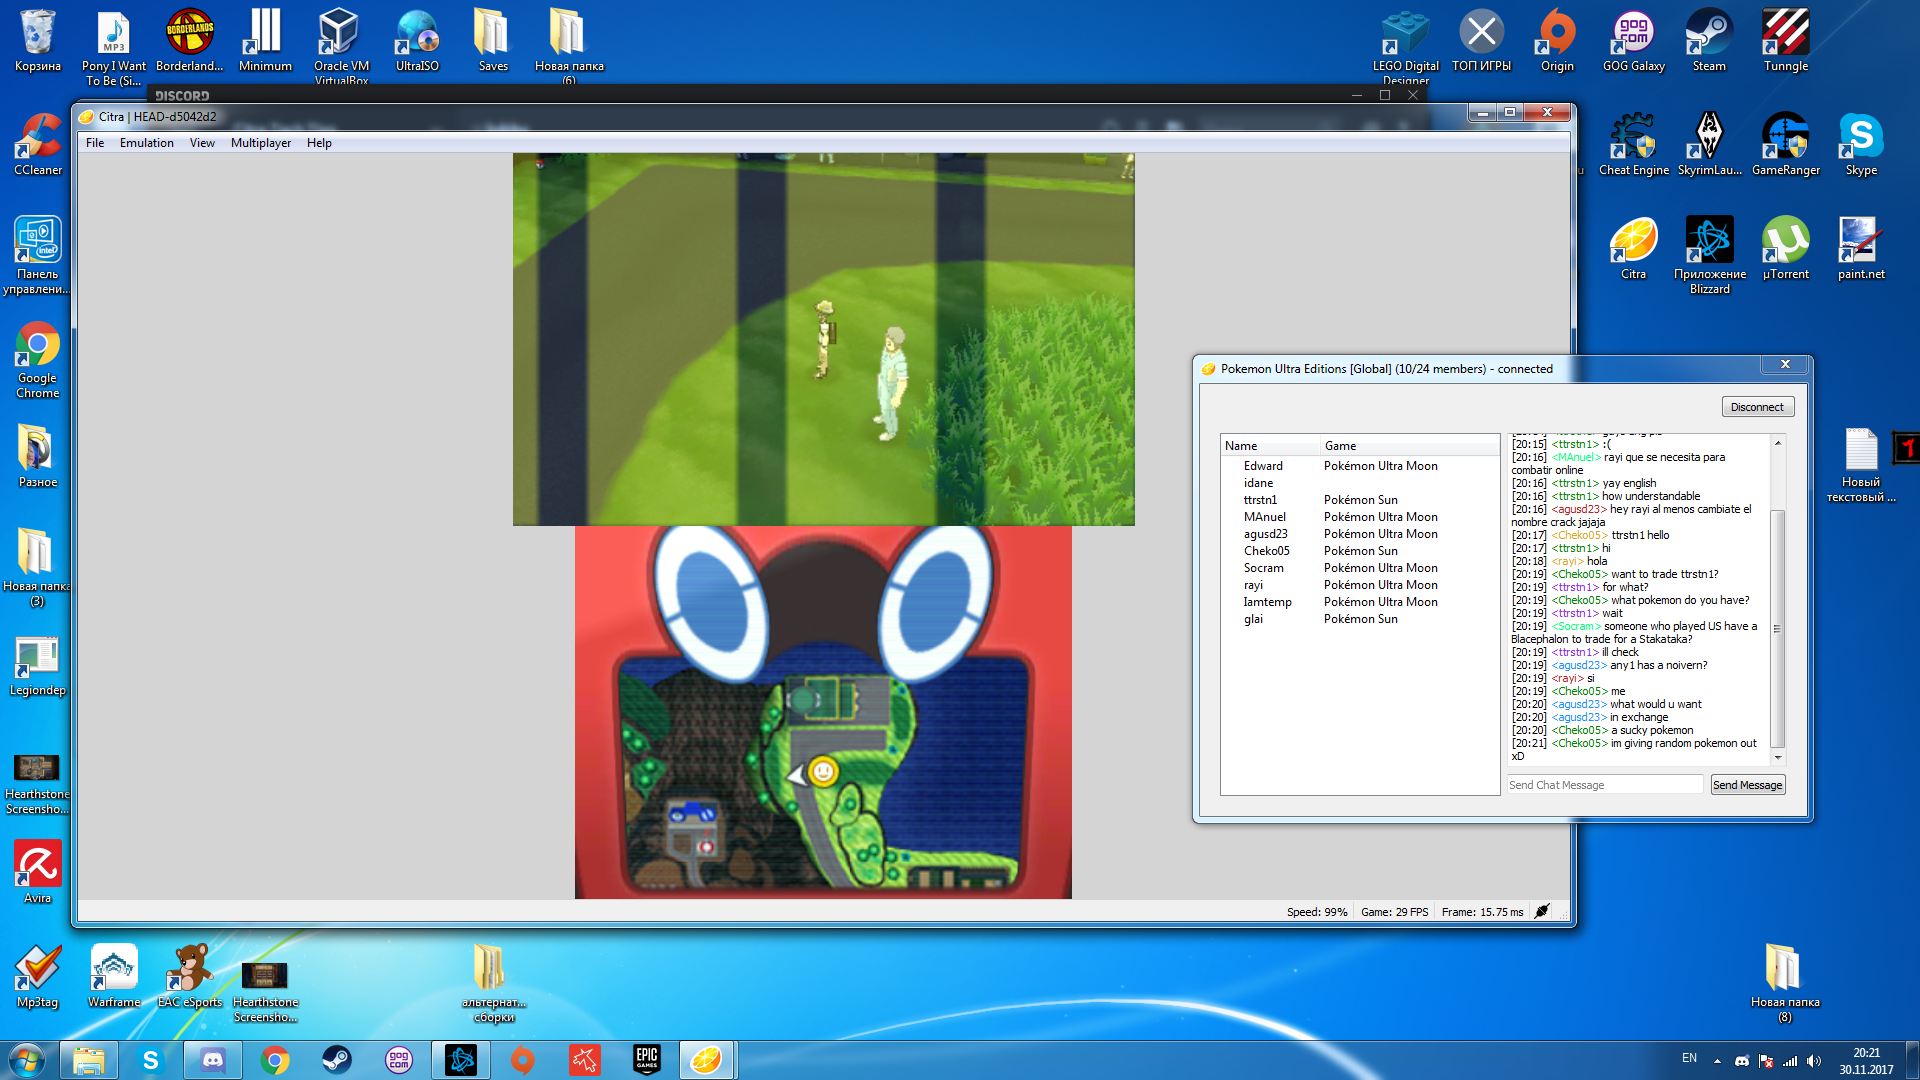Select member rayi in the room list
This screenshot has width=1920, height=1080.
[1360, 585]
